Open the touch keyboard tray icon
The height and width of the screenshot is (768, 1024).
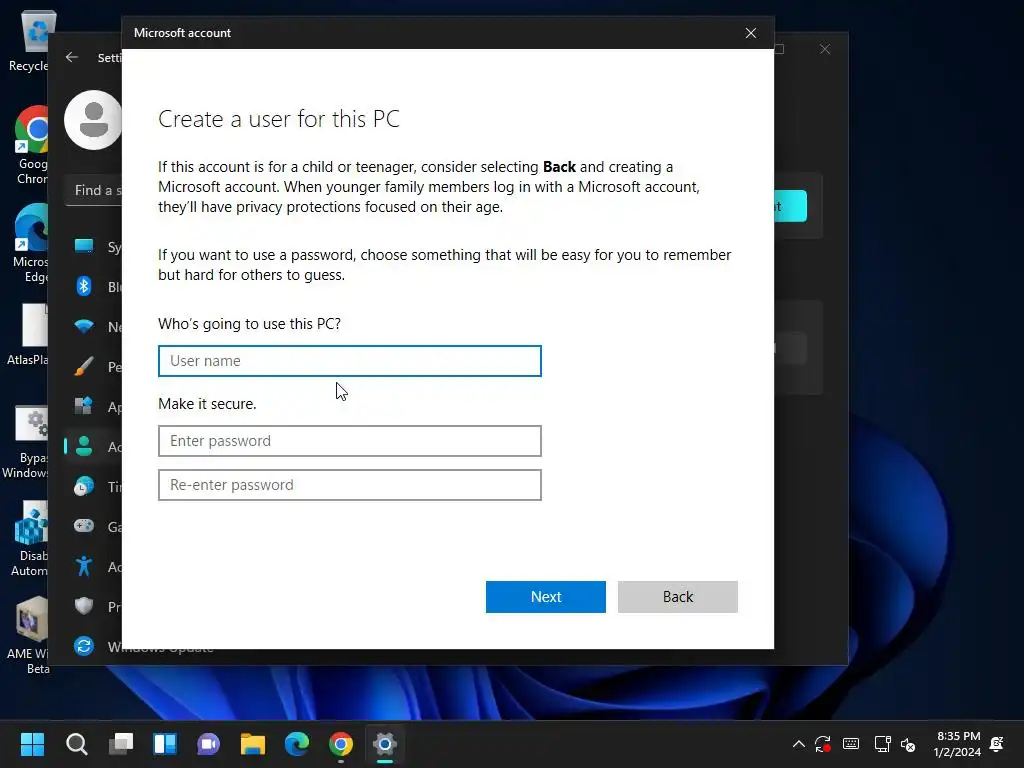tap(851, 744)
